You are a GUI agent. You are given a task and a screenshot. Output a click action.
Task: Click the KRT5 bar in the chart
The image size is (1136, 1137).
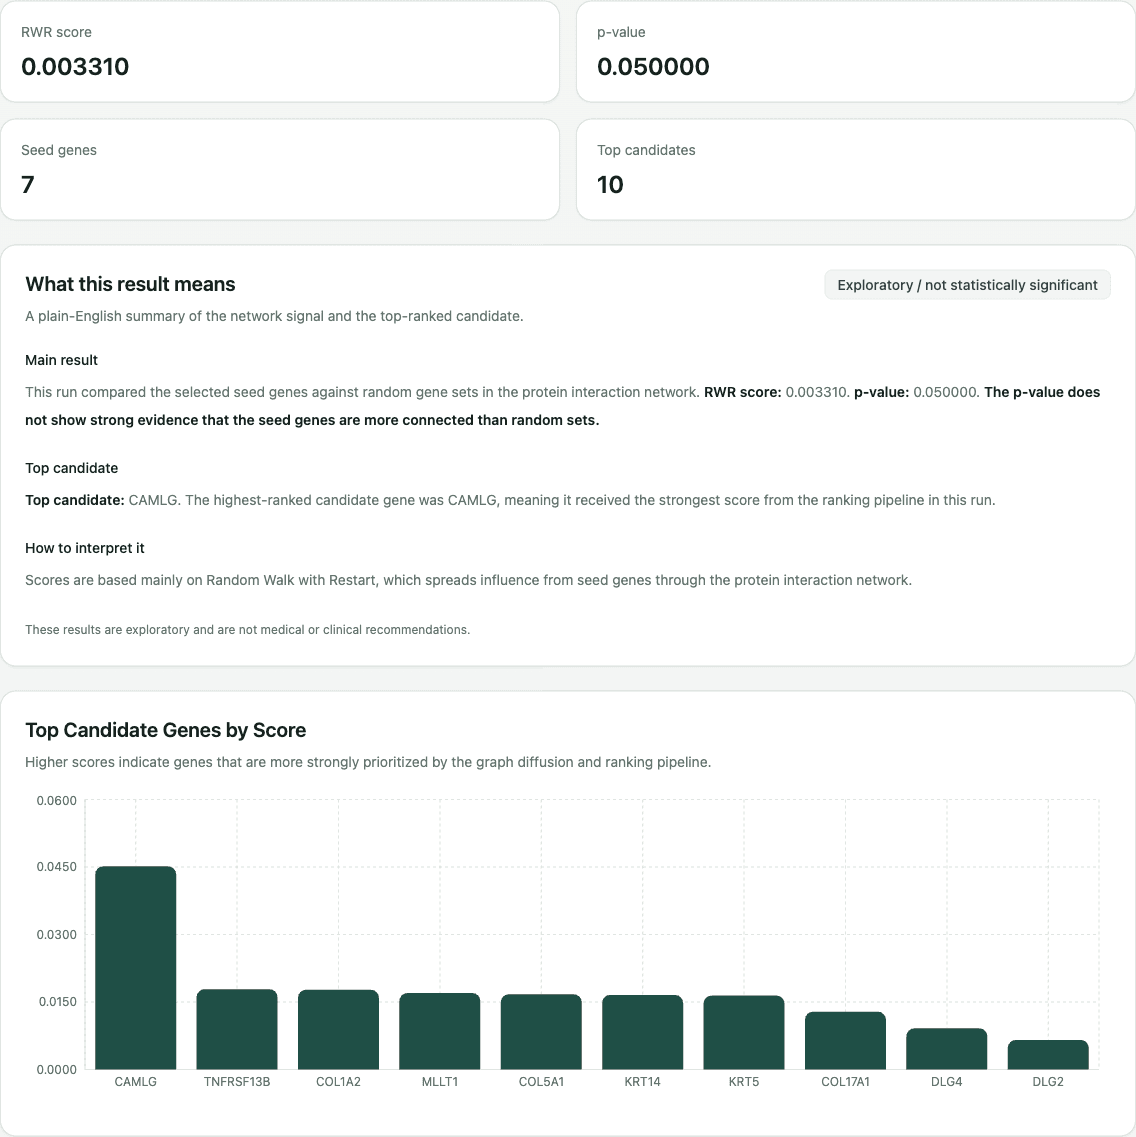click(x=744, y=1033)
